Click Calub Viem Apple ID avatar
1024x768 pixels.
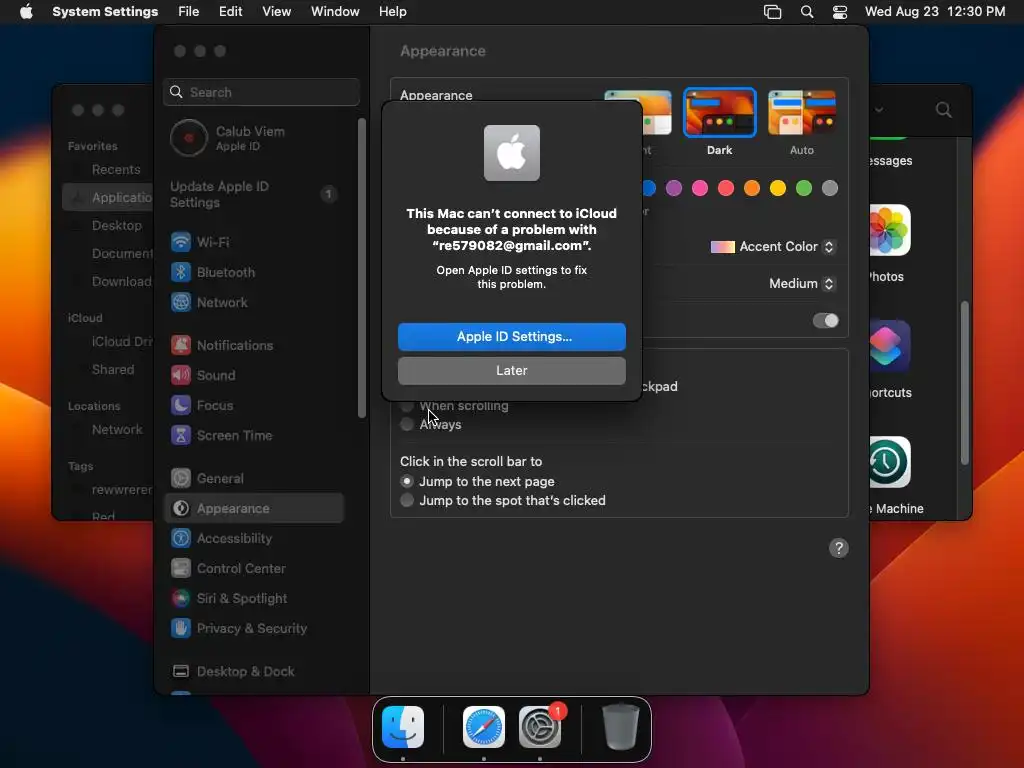(x=189, y=138)
